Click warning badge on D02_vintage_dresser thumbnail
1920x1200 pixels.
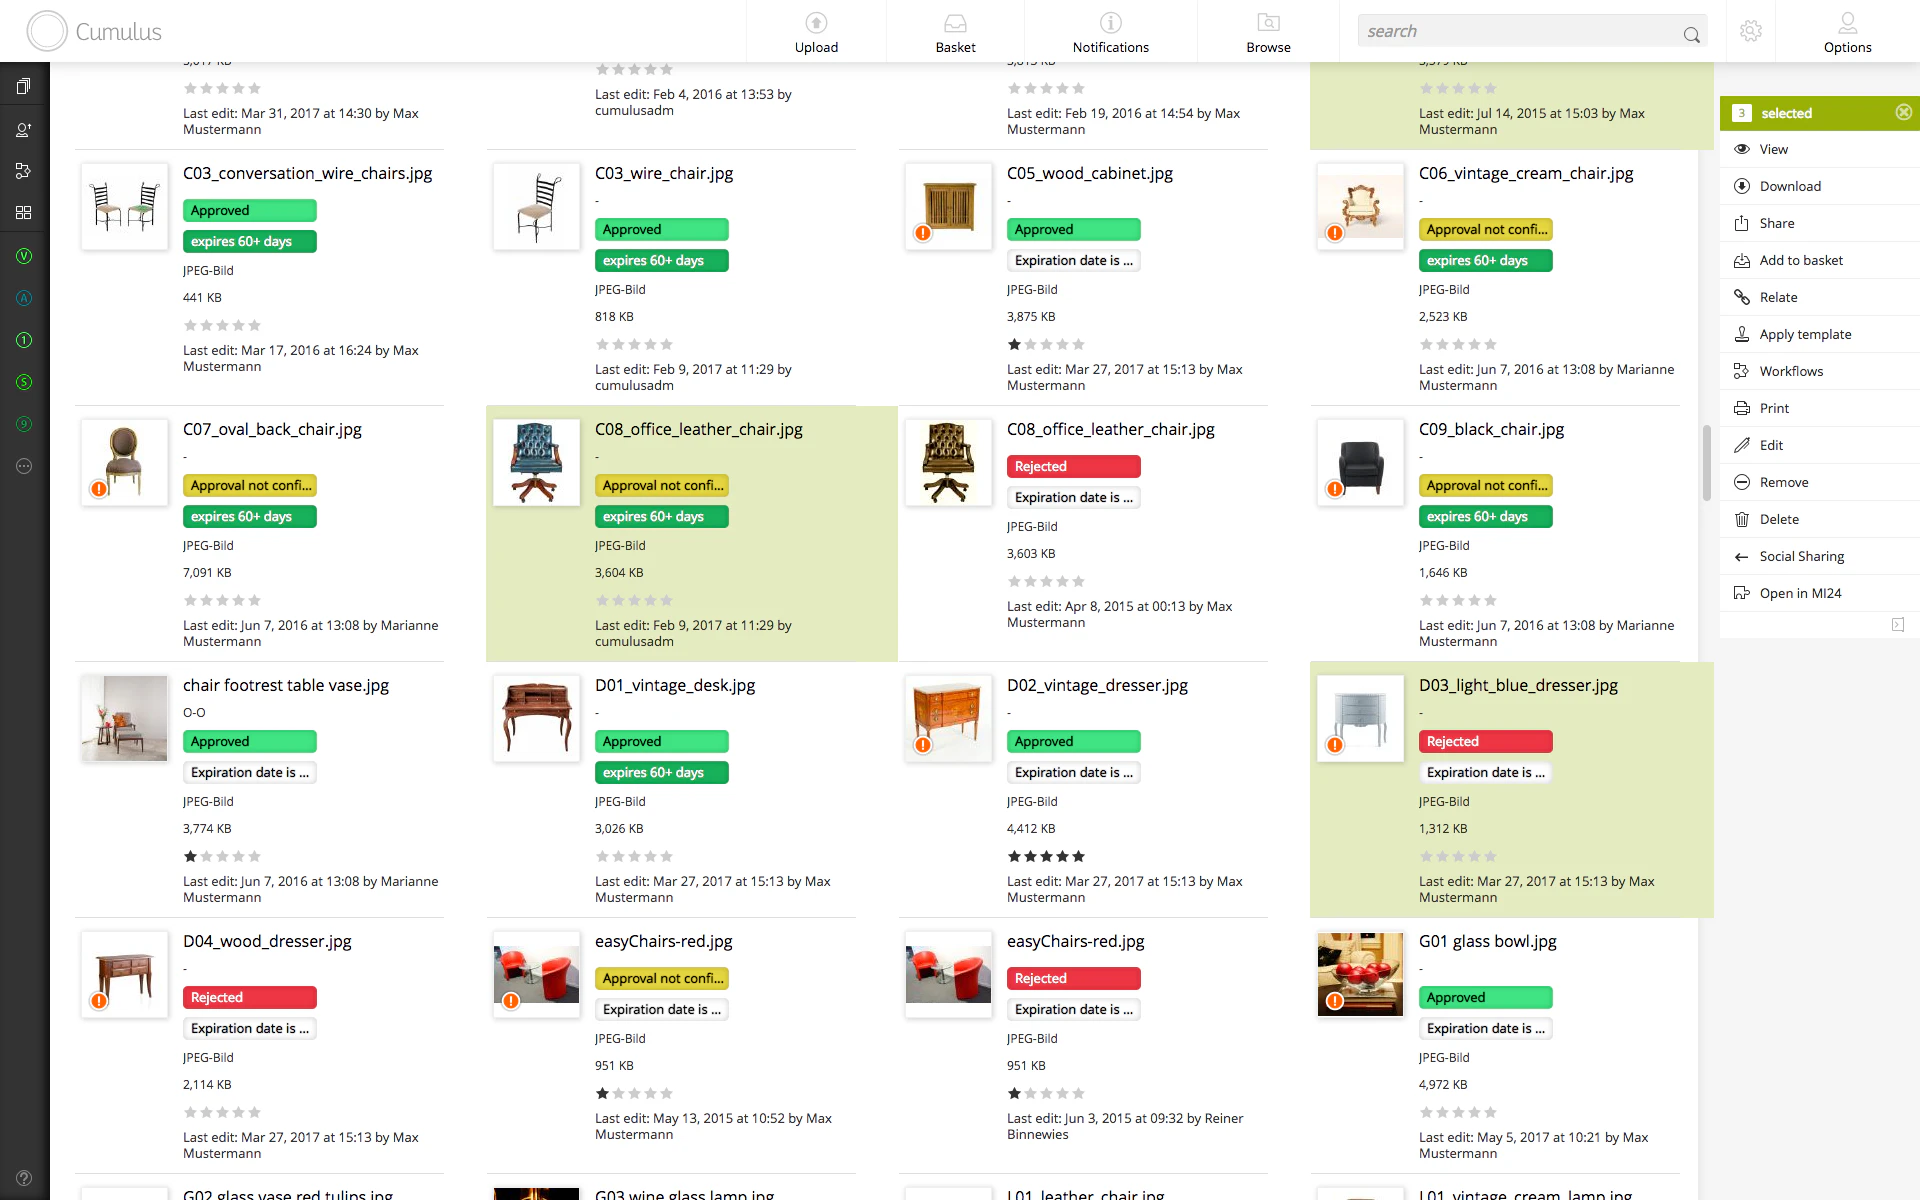(923, 745)
